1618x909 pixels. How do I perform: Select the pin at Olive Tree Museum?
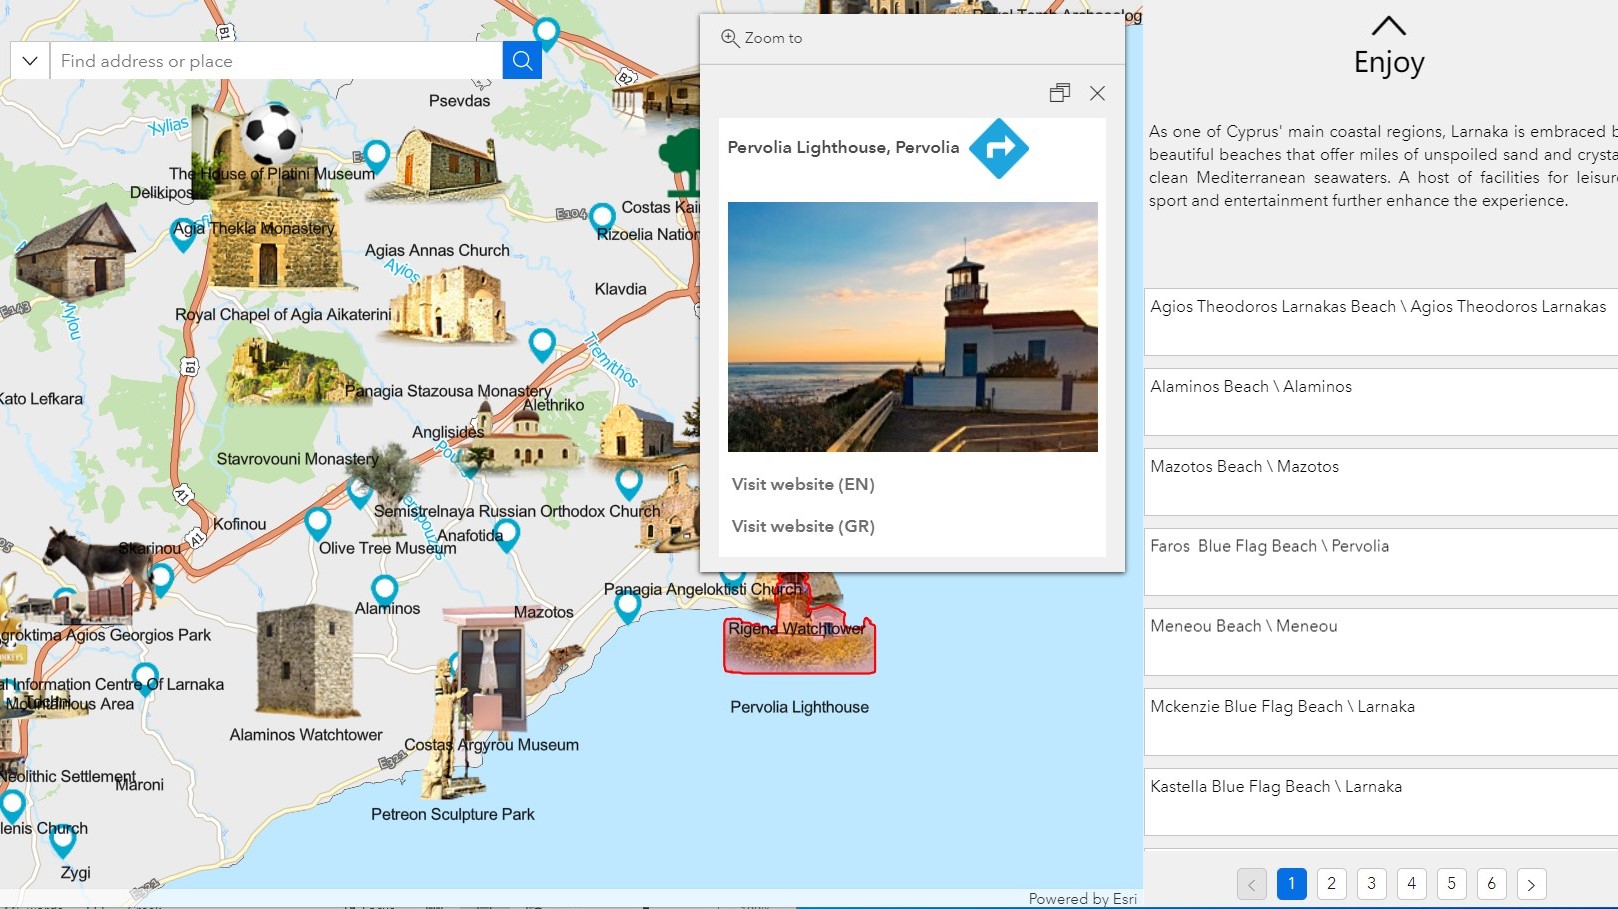[320, 521]
